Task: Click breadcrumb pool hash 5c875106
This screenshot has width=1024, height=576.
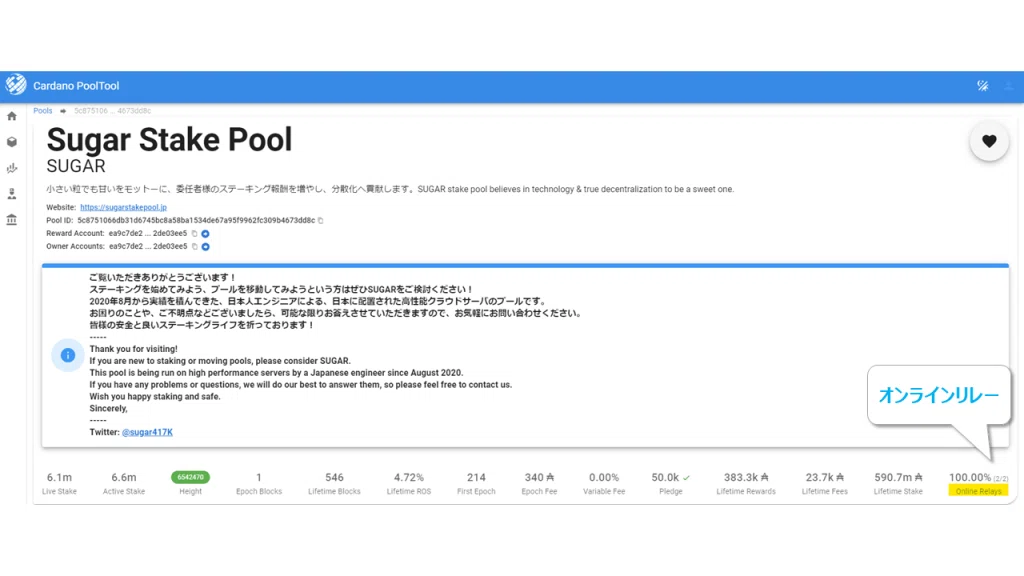Action: (112, 111)
